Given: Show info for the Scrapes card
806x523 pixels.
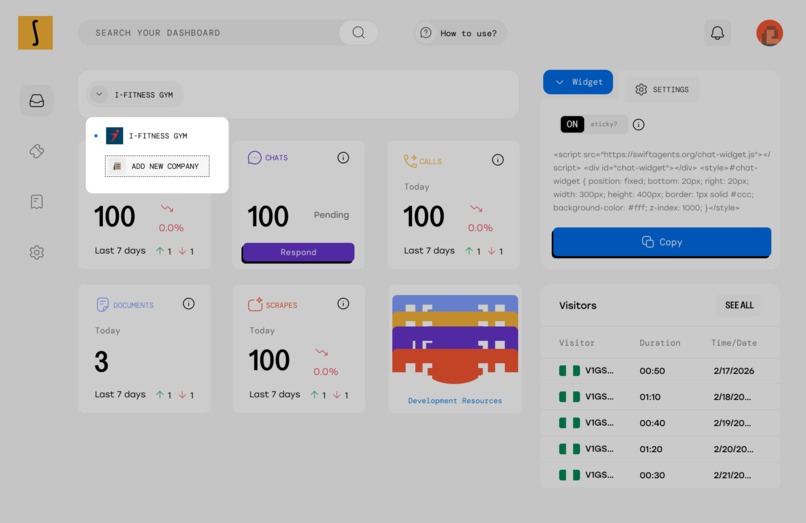Looking at the screenshot, I should [343, 303].
